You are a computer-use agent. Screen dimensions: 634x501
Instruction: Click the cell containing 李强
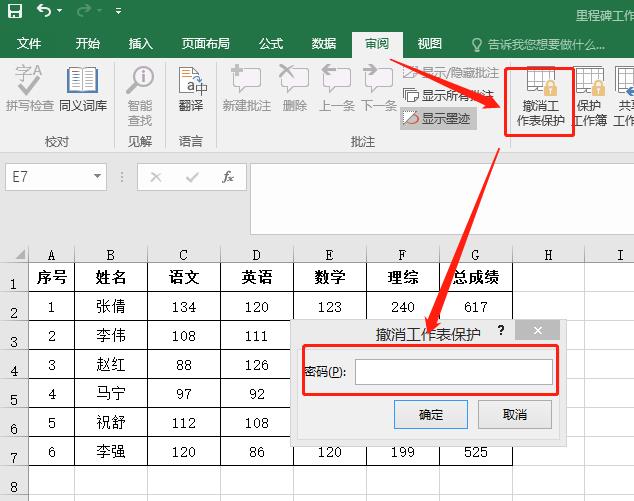point(111,451)
